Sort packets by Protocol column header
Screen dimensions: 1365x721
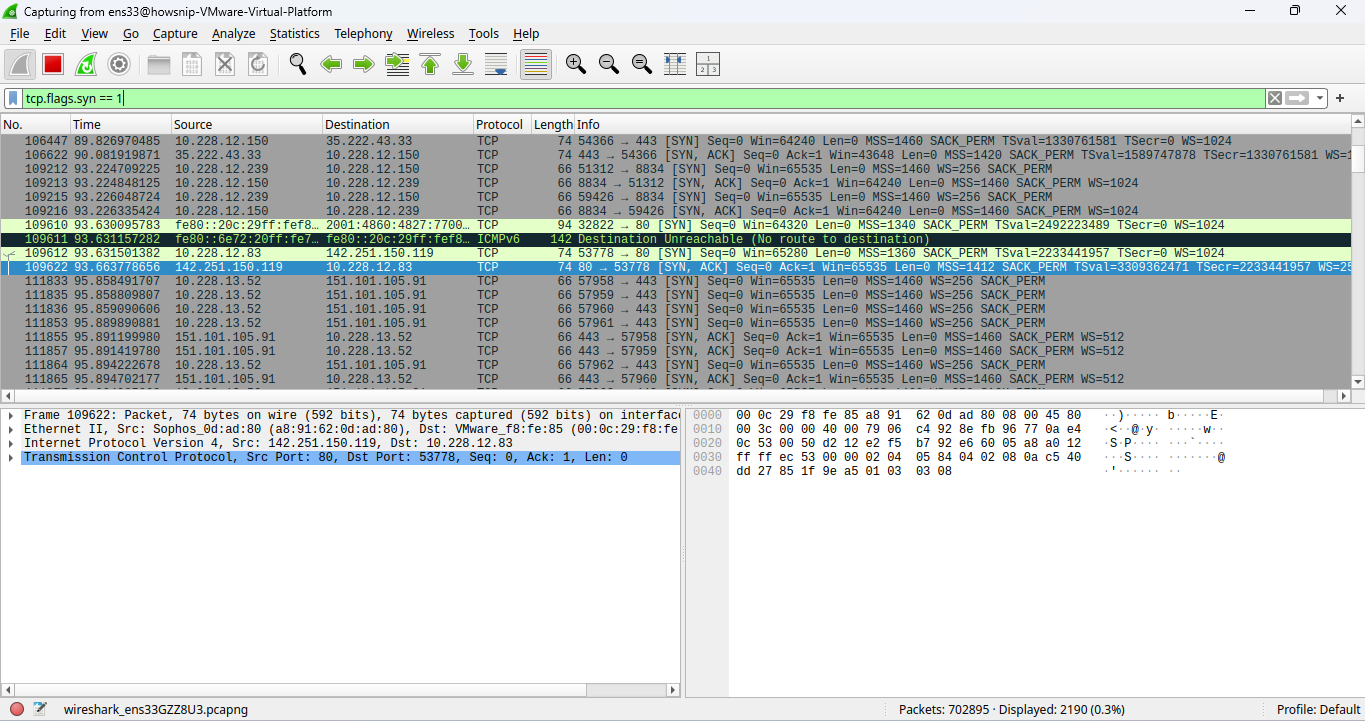(x=501, y=125)
